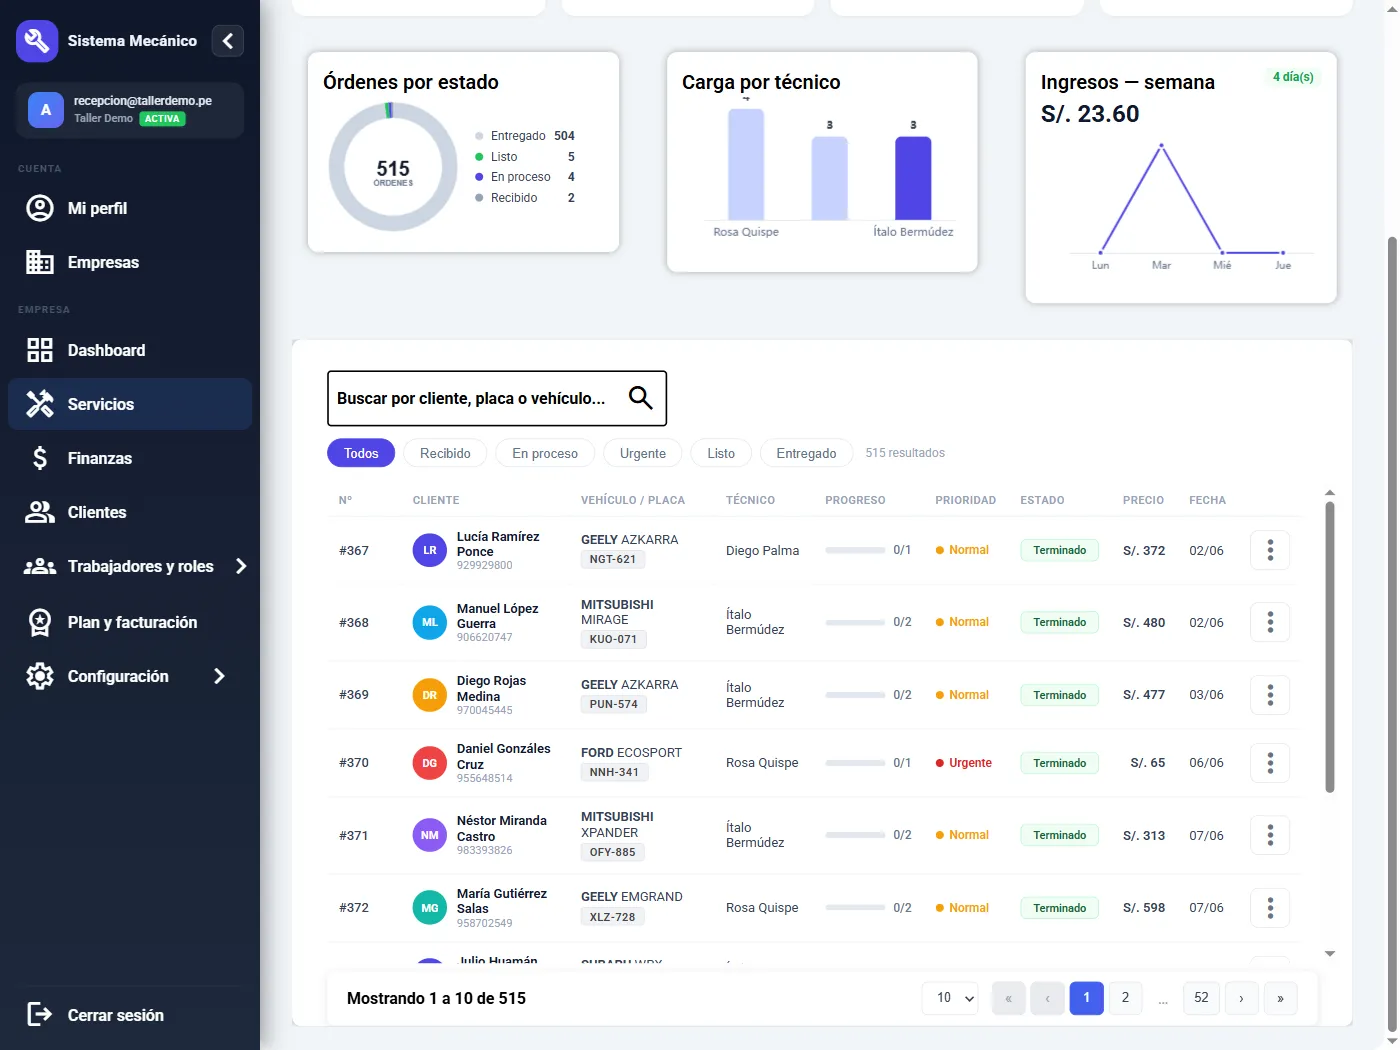Select Servicios in the sidebar
1400x1050 pixels.
[130, 404]
